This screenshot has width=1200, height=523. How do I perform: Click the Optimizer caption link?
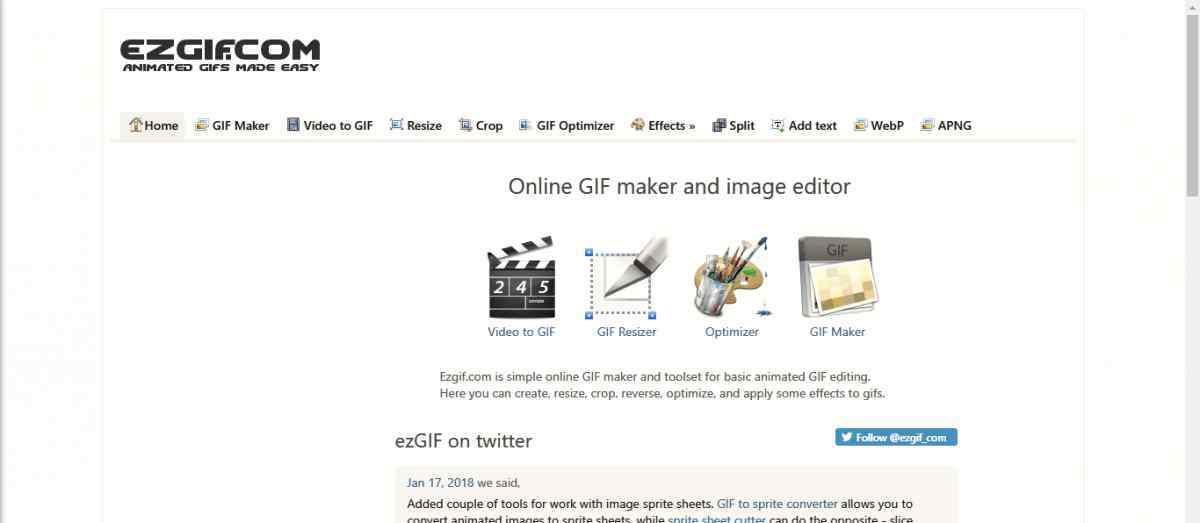pyautogui.click(x=732, y=332)
